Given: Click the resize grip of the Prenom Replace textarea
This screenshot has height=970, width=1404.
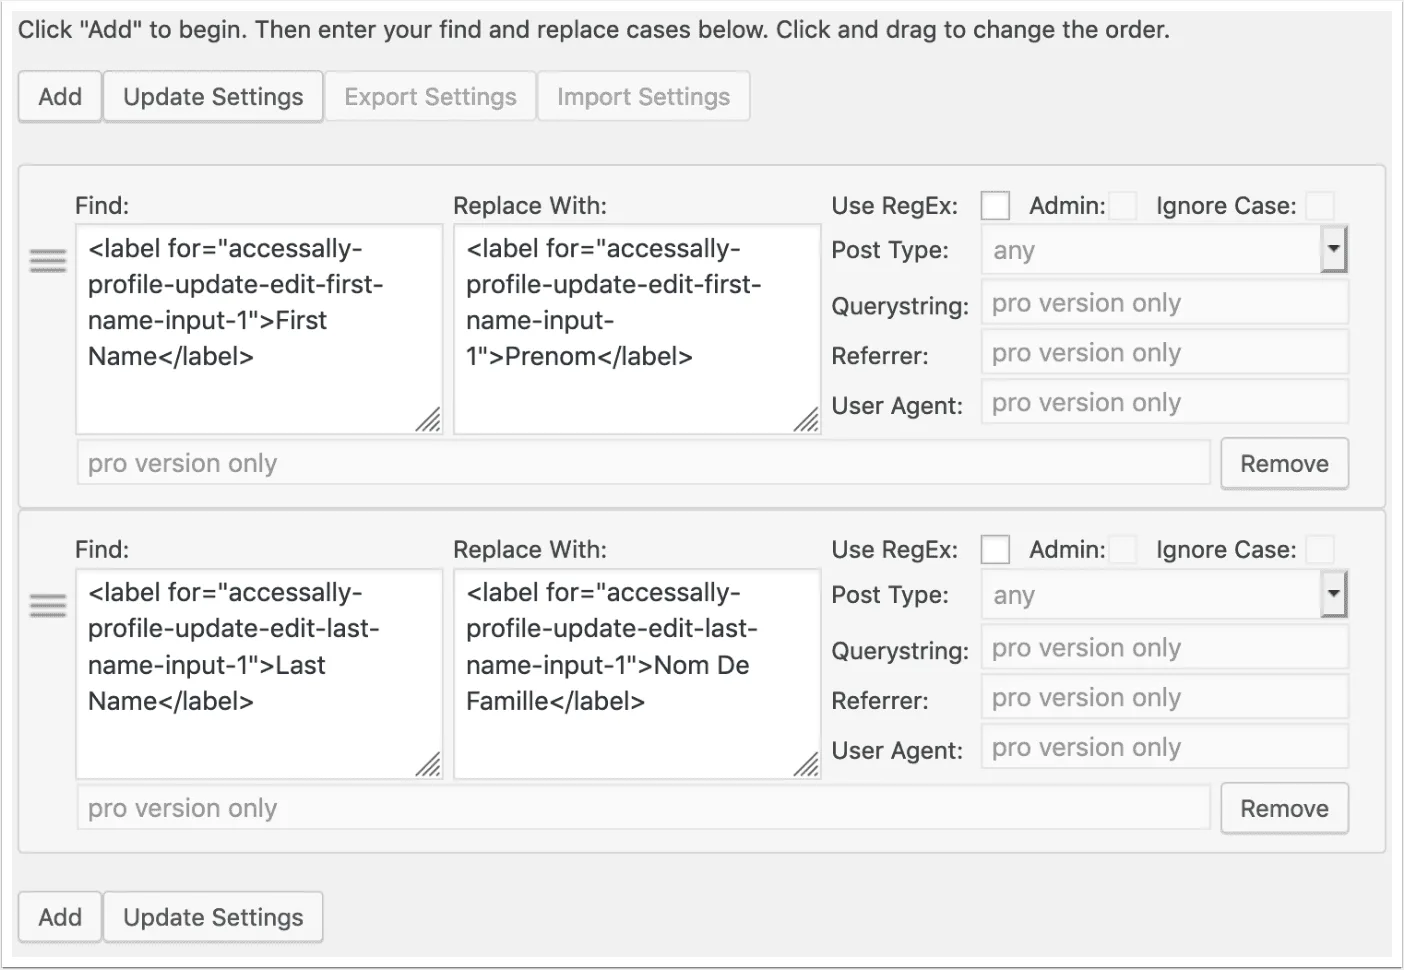Looking at the screenshot, I should pyautogui.click(x=806, y=420).
